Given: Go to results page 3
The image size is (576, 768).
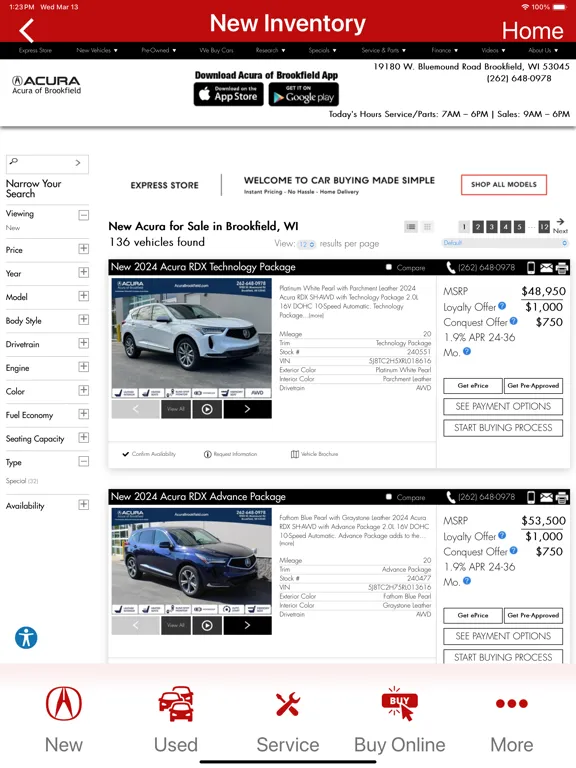Looking at the screenshot, I should pos(492,227).
